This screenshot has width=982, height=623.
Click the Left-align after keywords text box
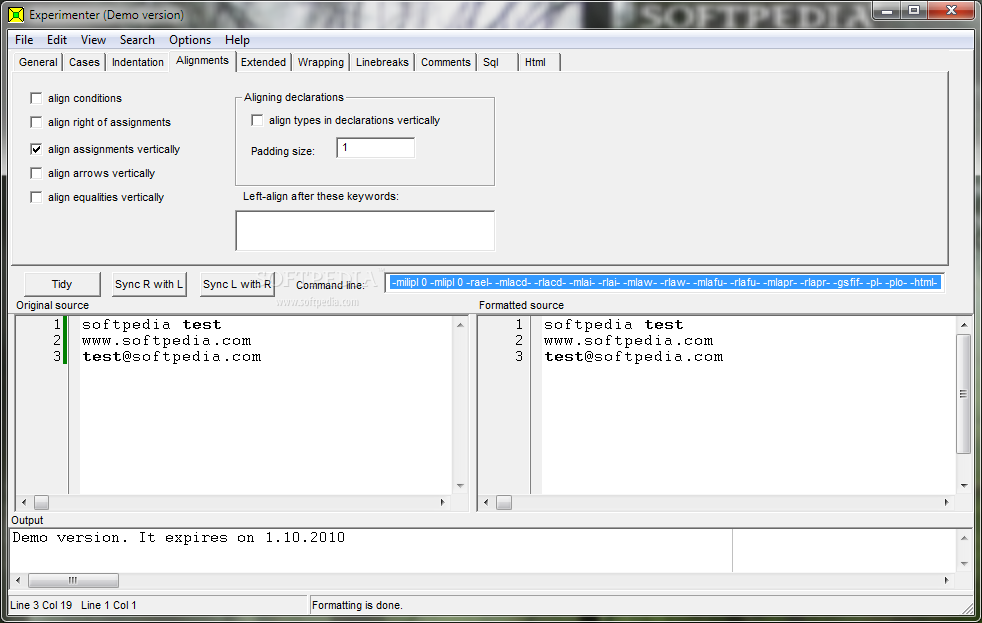point(365,230)
